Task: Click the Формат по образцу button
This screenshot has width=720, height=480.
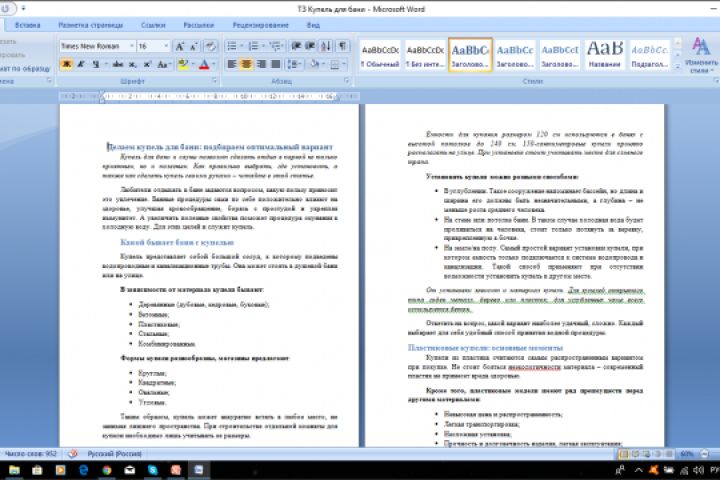Action: coord(24,68)
